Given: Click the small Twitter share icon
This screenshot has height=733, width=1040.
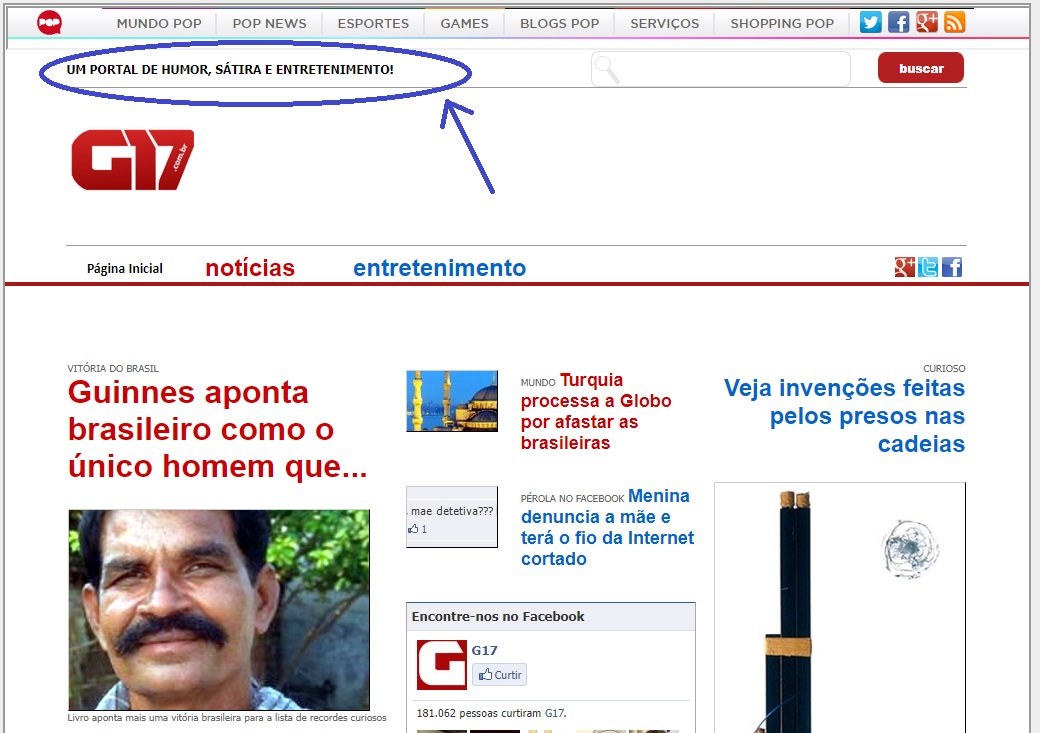Looking at the screenshot, I should (x=929, y=267).
